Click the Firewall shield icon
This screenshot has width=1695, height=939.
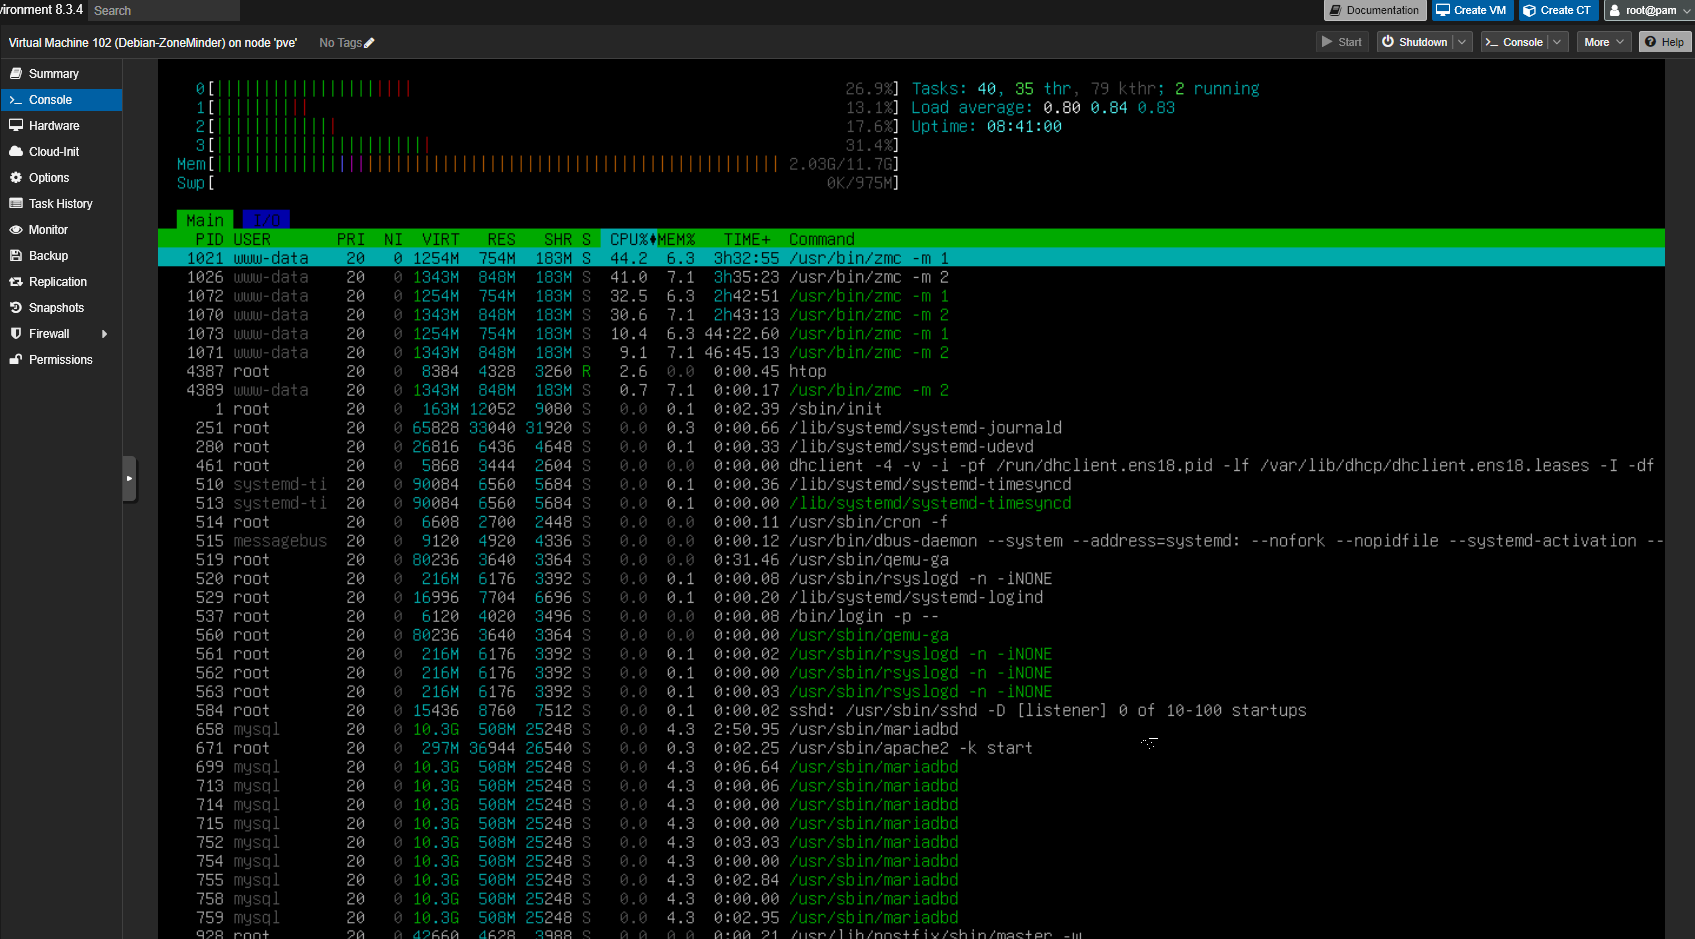[16, 334]
